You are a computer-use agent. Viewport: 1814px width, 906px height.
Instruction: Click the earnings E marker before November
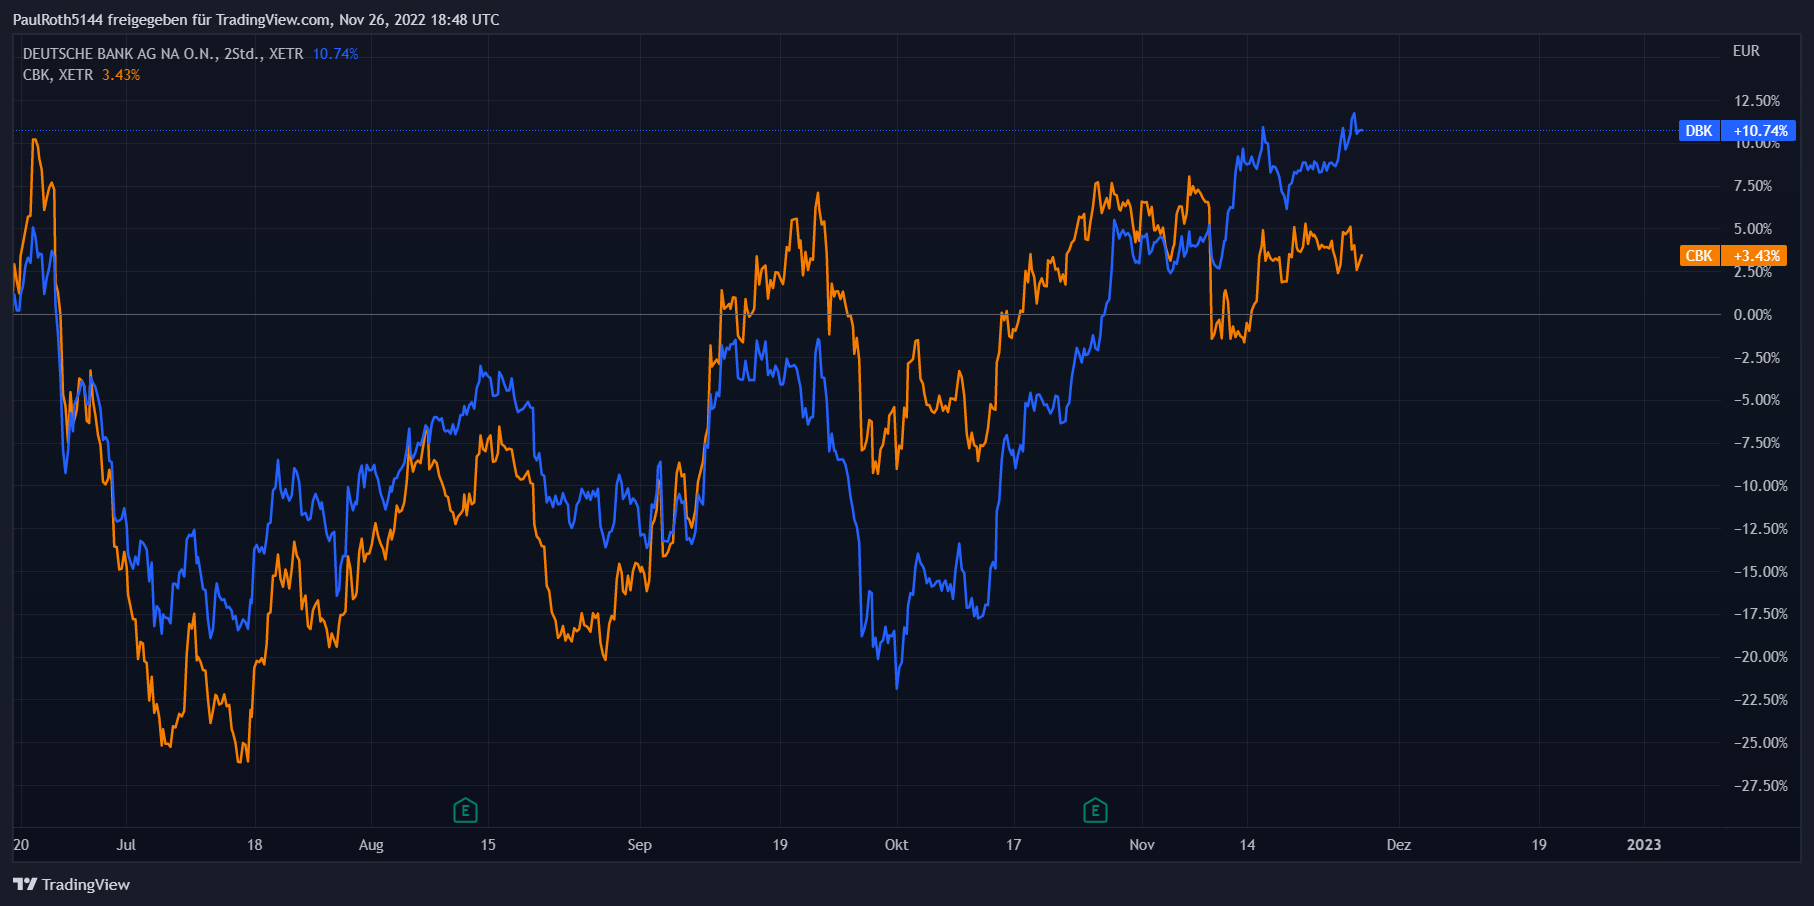click(1095, 810)
